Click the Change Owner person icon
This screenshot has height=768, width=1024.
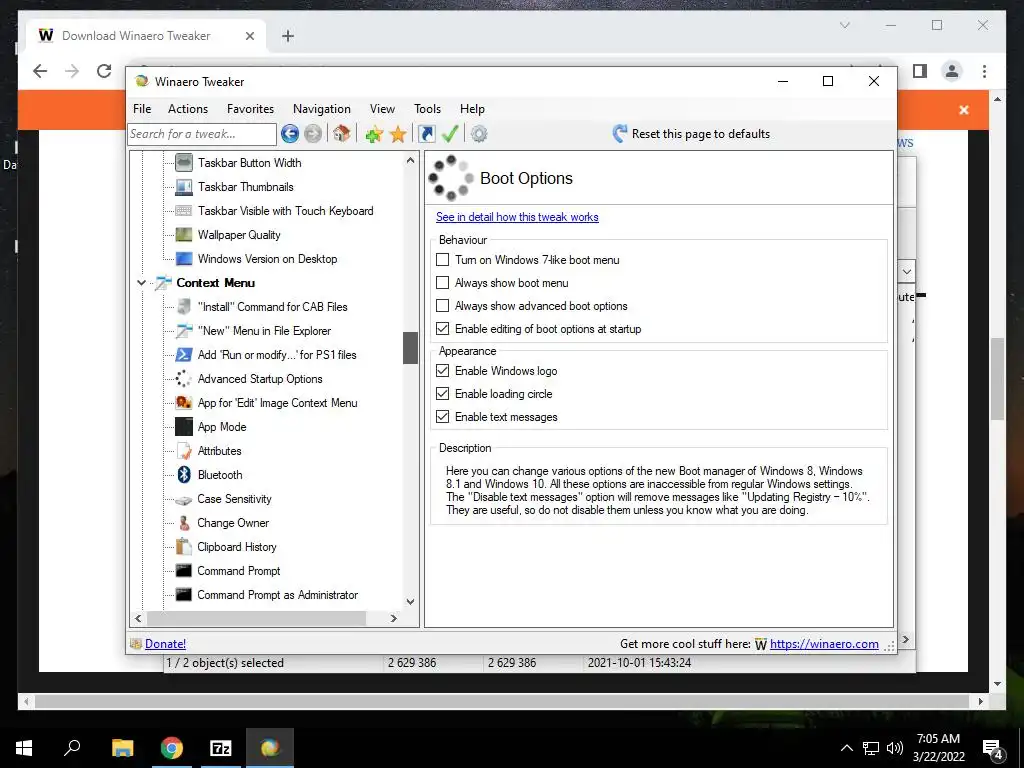(x=184, y=522)
